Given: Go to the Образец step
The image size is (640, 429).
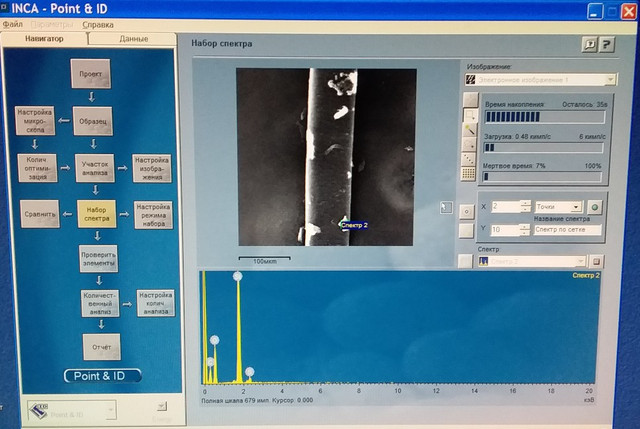Looking at the screenshot, I should point(93,121).
